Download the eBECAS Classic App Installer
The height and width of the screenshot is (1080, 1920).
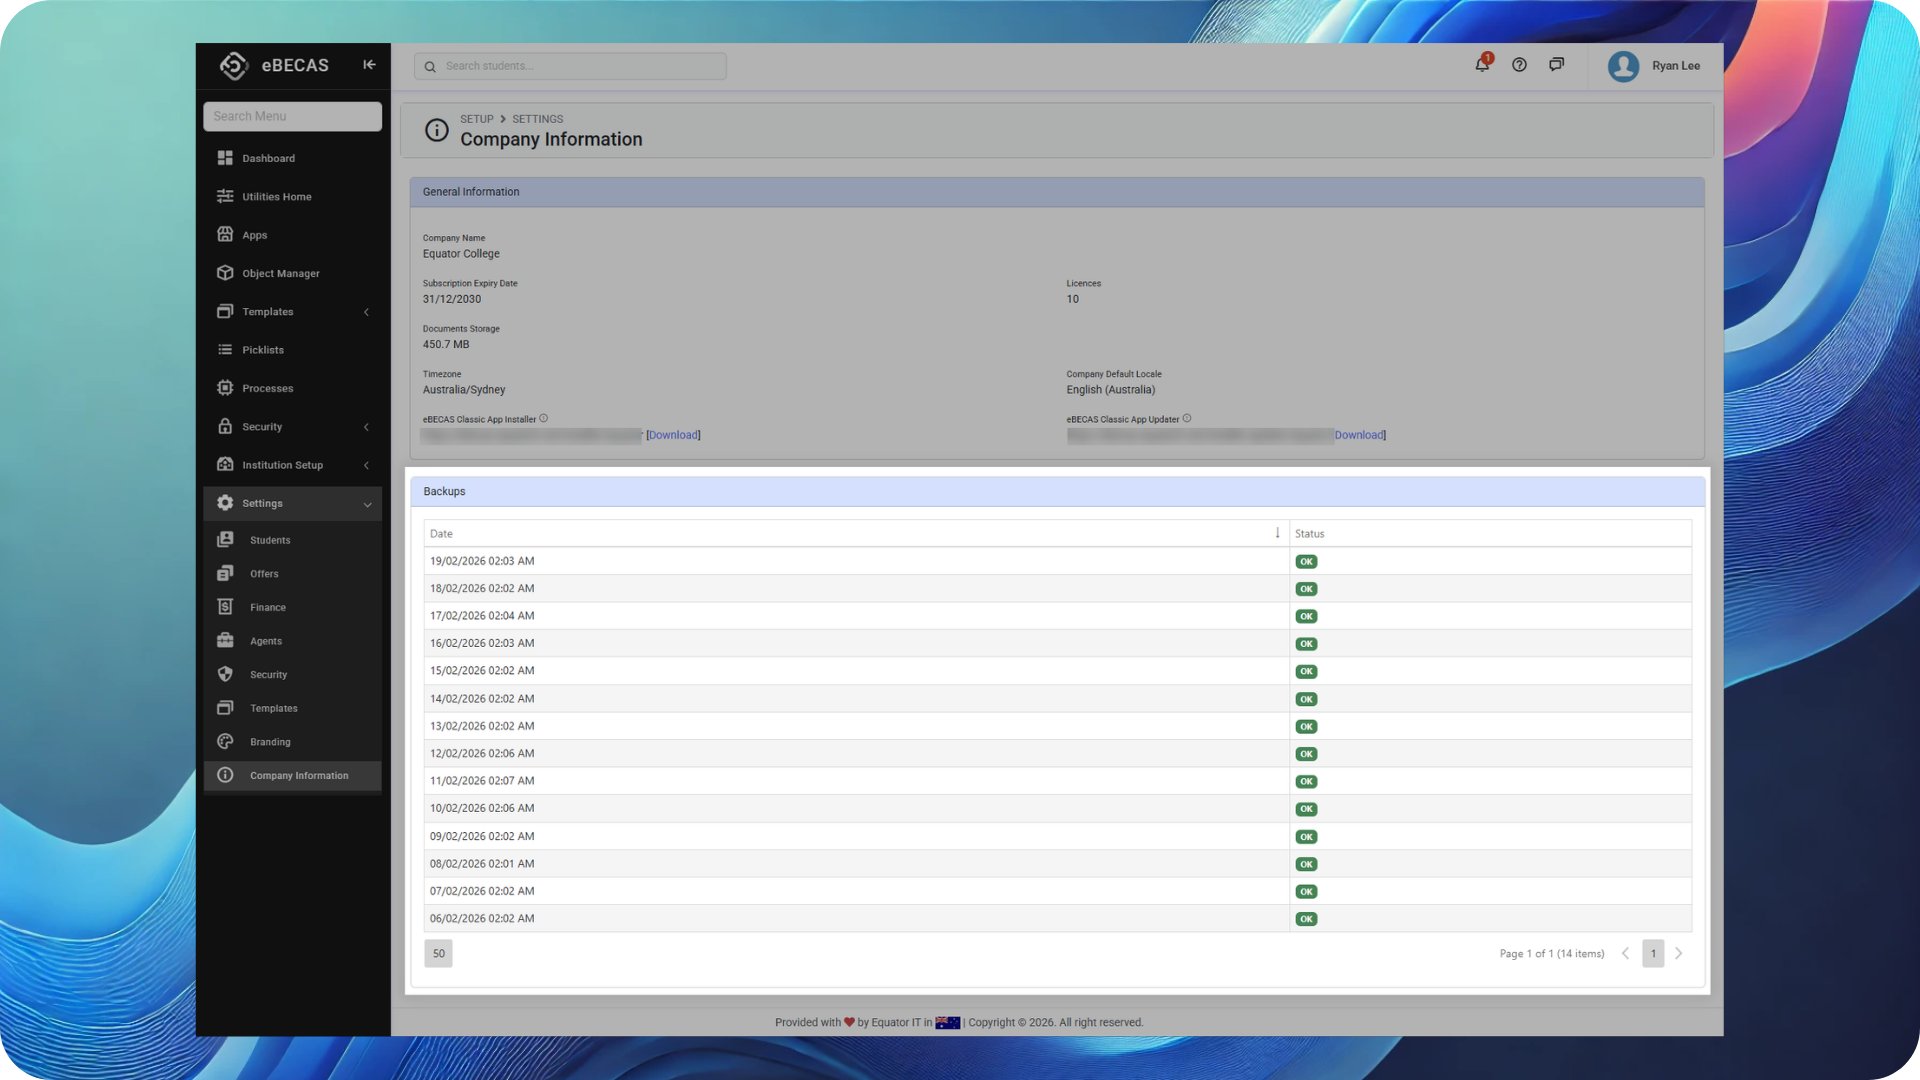[673, 435]
